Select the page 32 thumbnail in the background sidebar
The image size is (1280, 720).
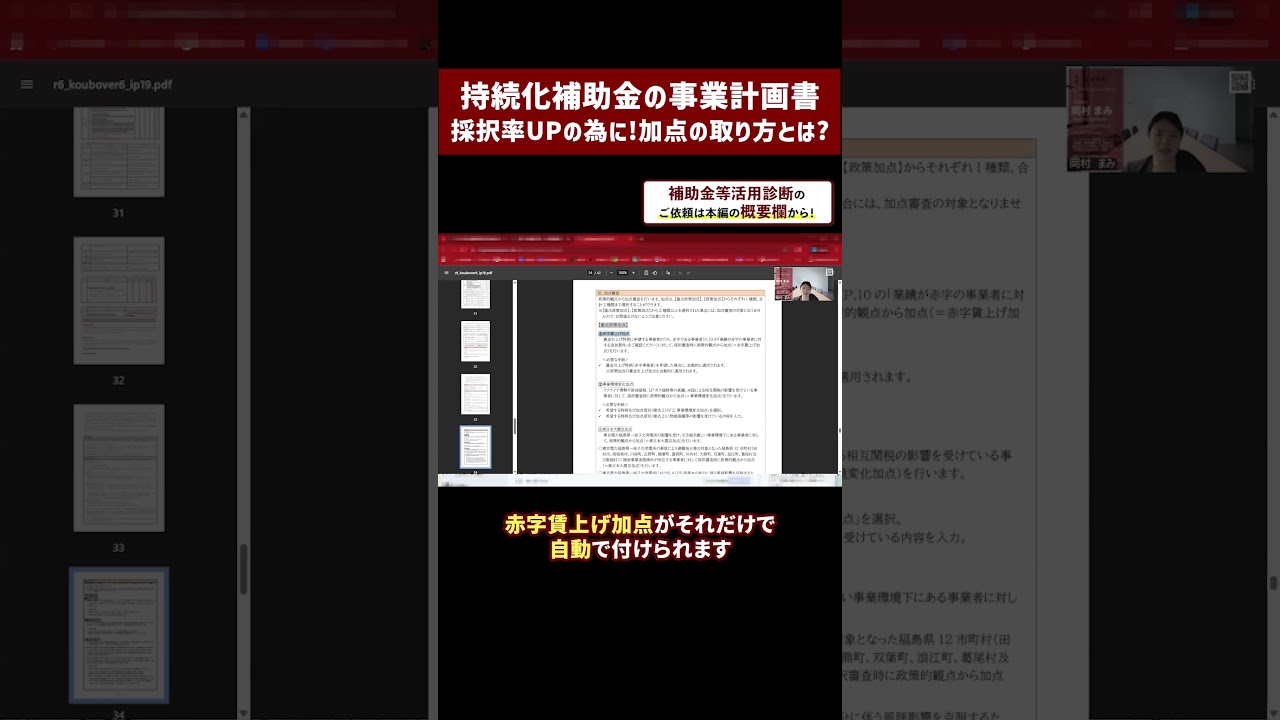pyautogui.click(x=118, y=301)
